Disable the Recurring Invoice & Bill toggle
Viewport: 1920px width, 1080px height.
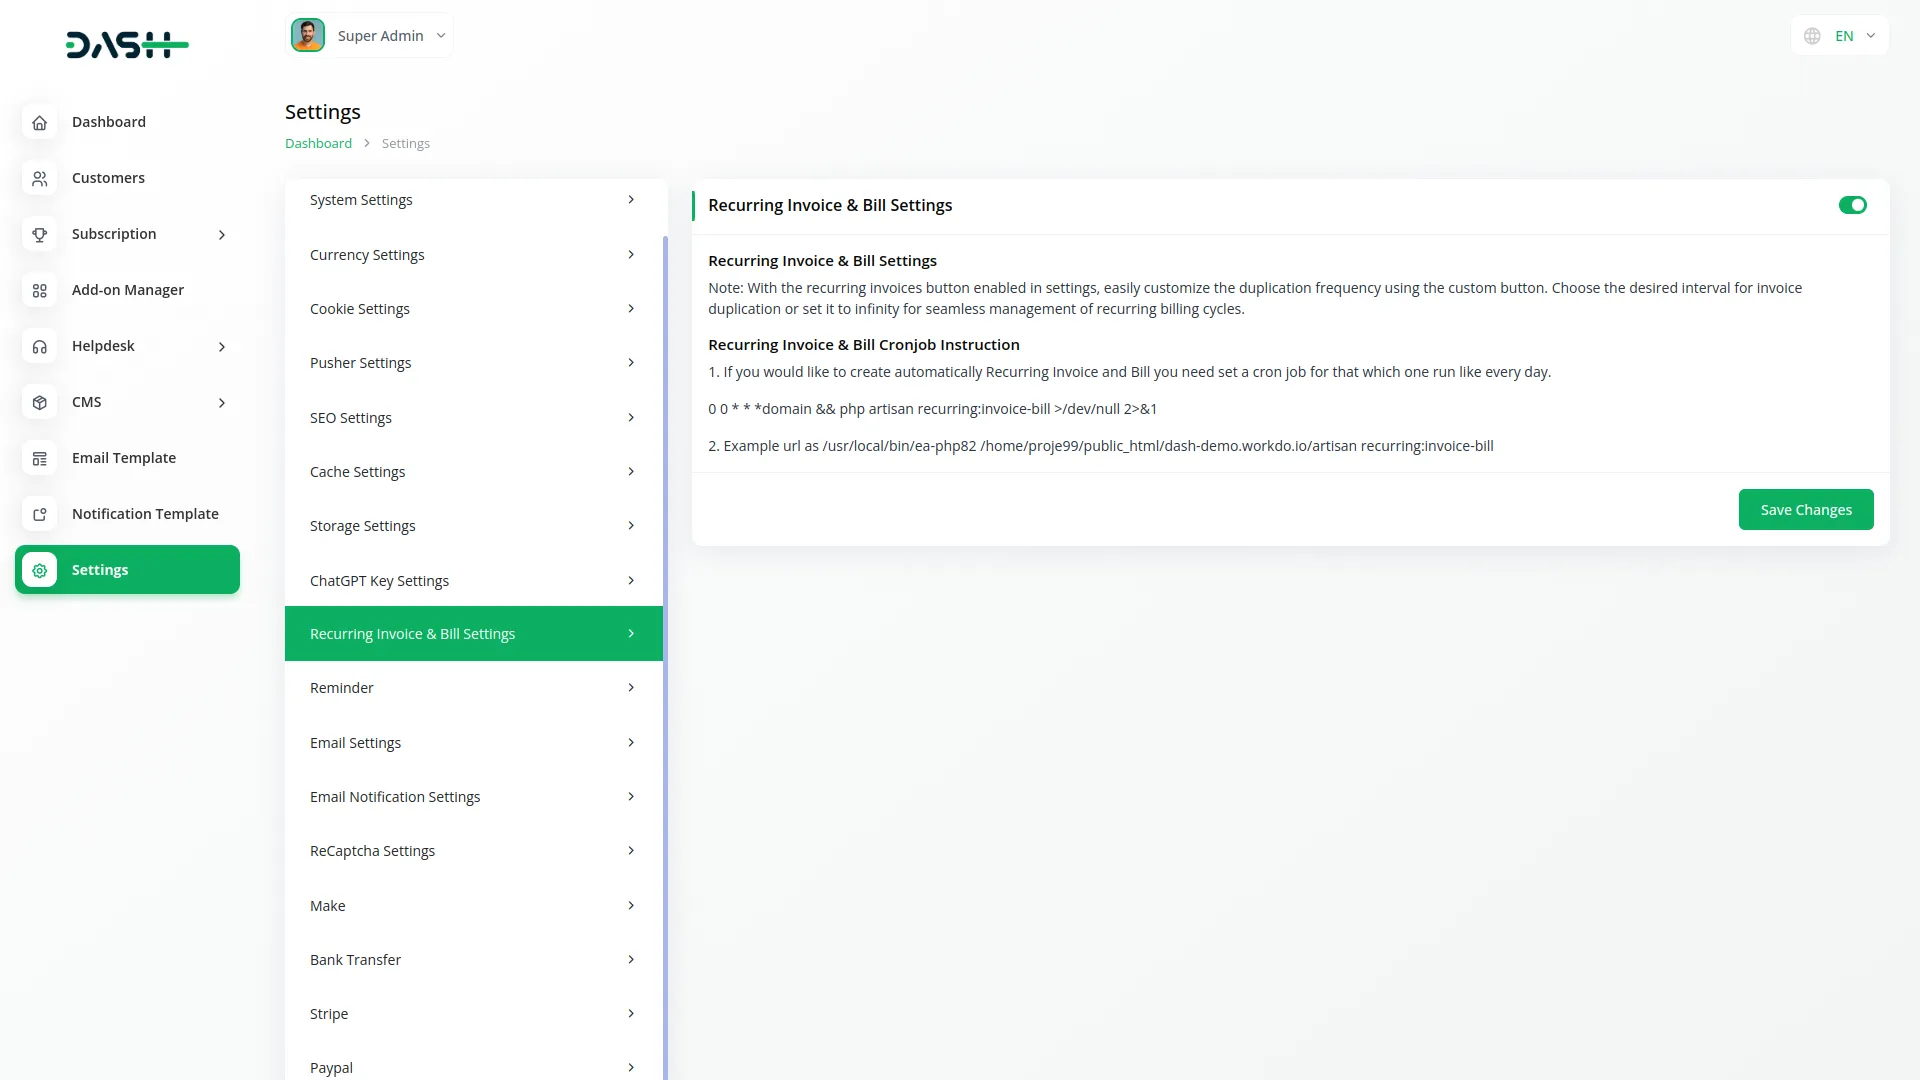pyautogui.click(x=1852, y=205)
